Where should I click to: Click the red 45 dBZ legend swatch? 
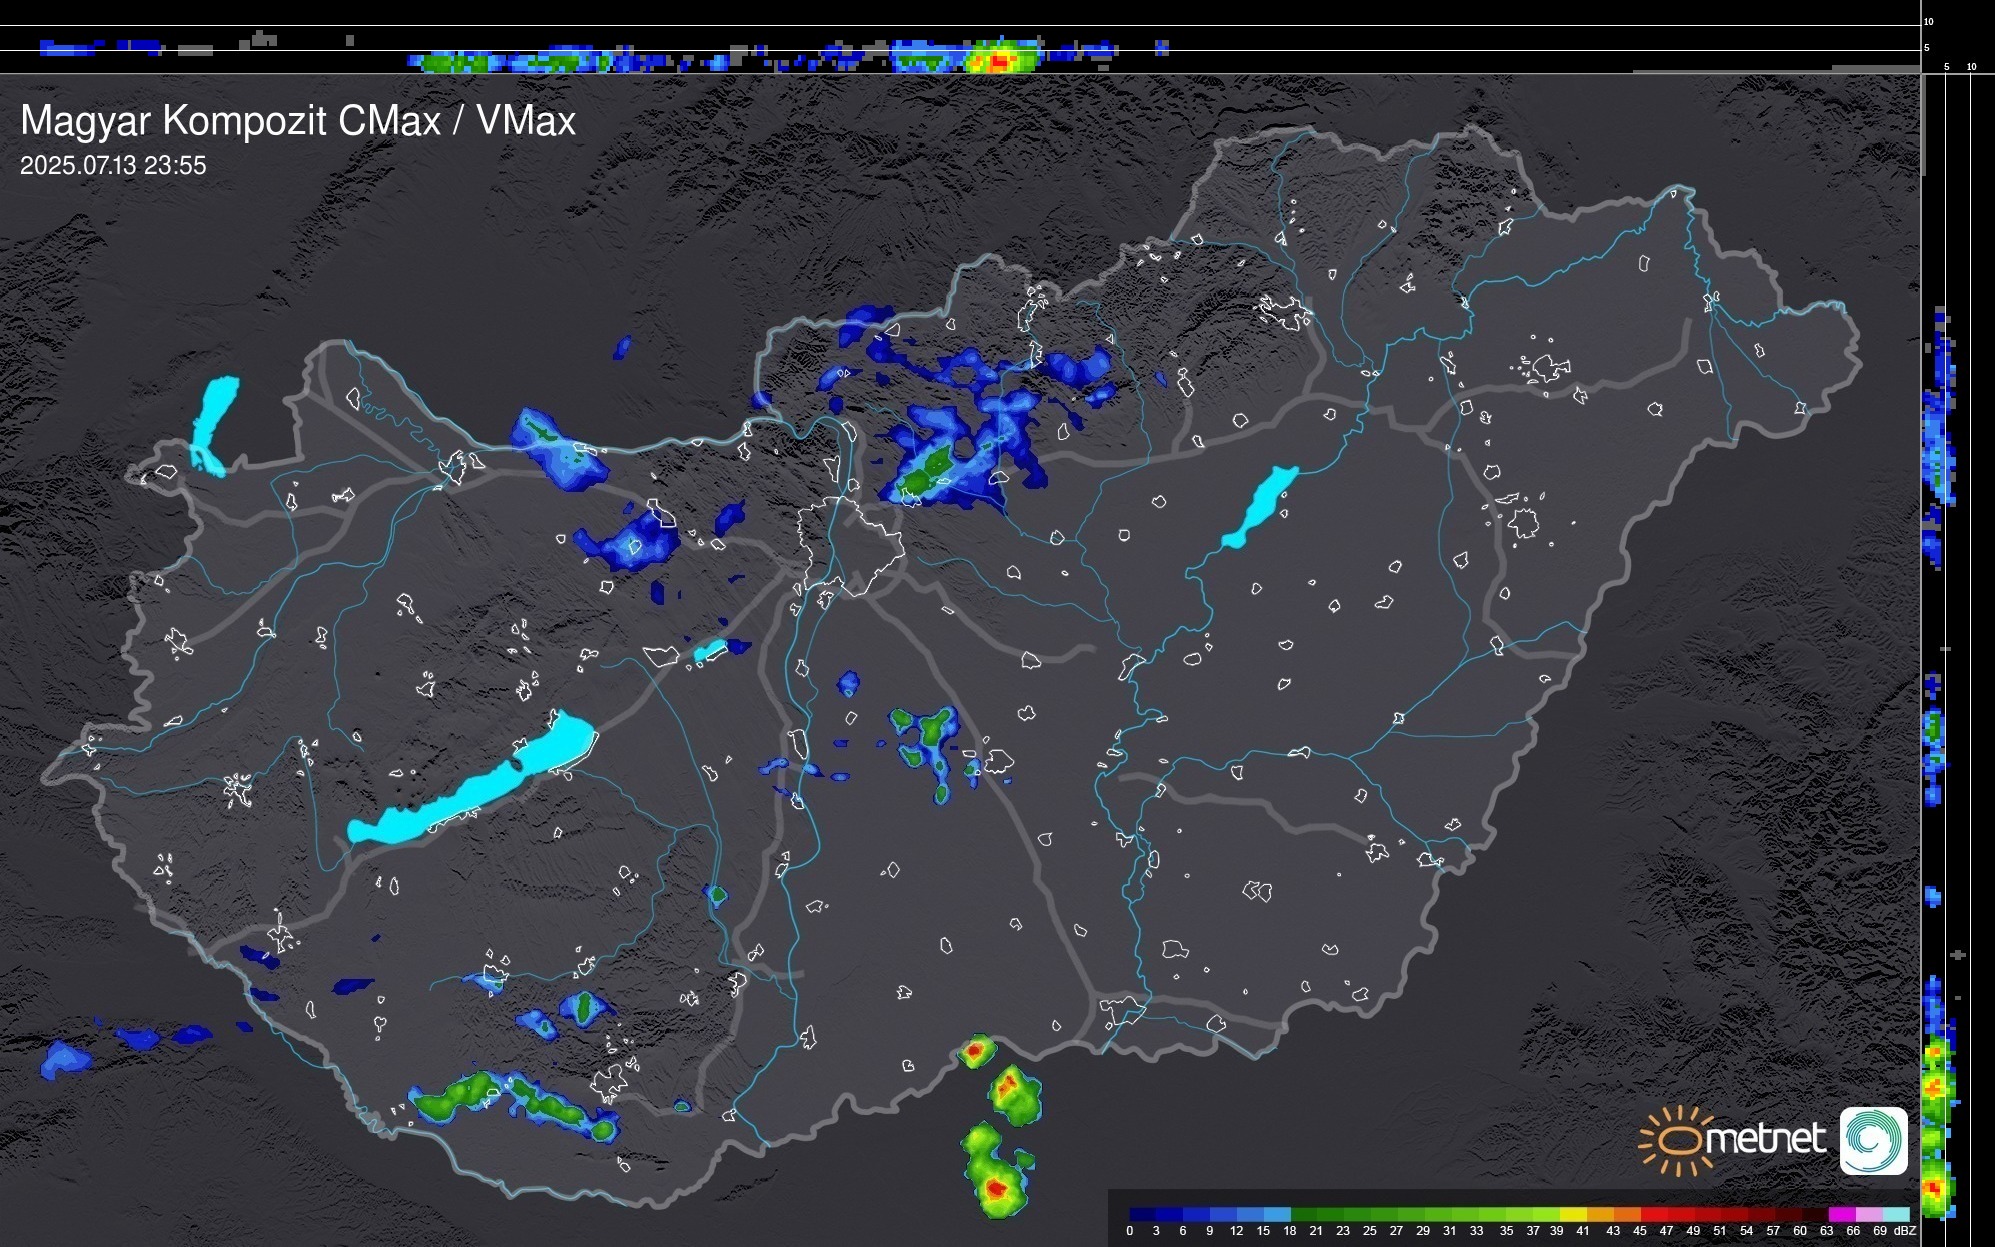(1653, 1214)
